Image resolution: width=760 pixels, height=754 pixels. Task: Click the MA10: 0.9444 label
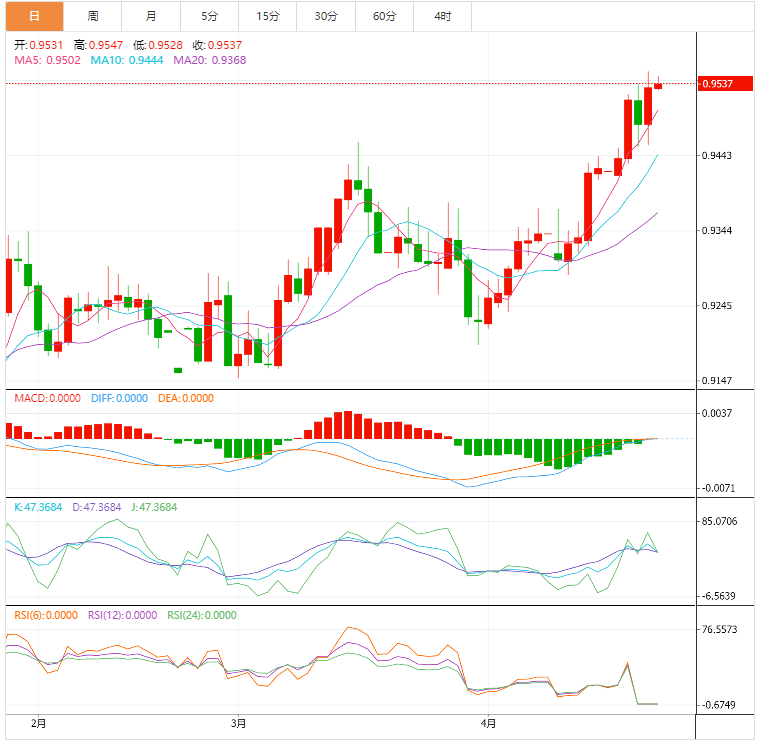(x=127, y=60)
